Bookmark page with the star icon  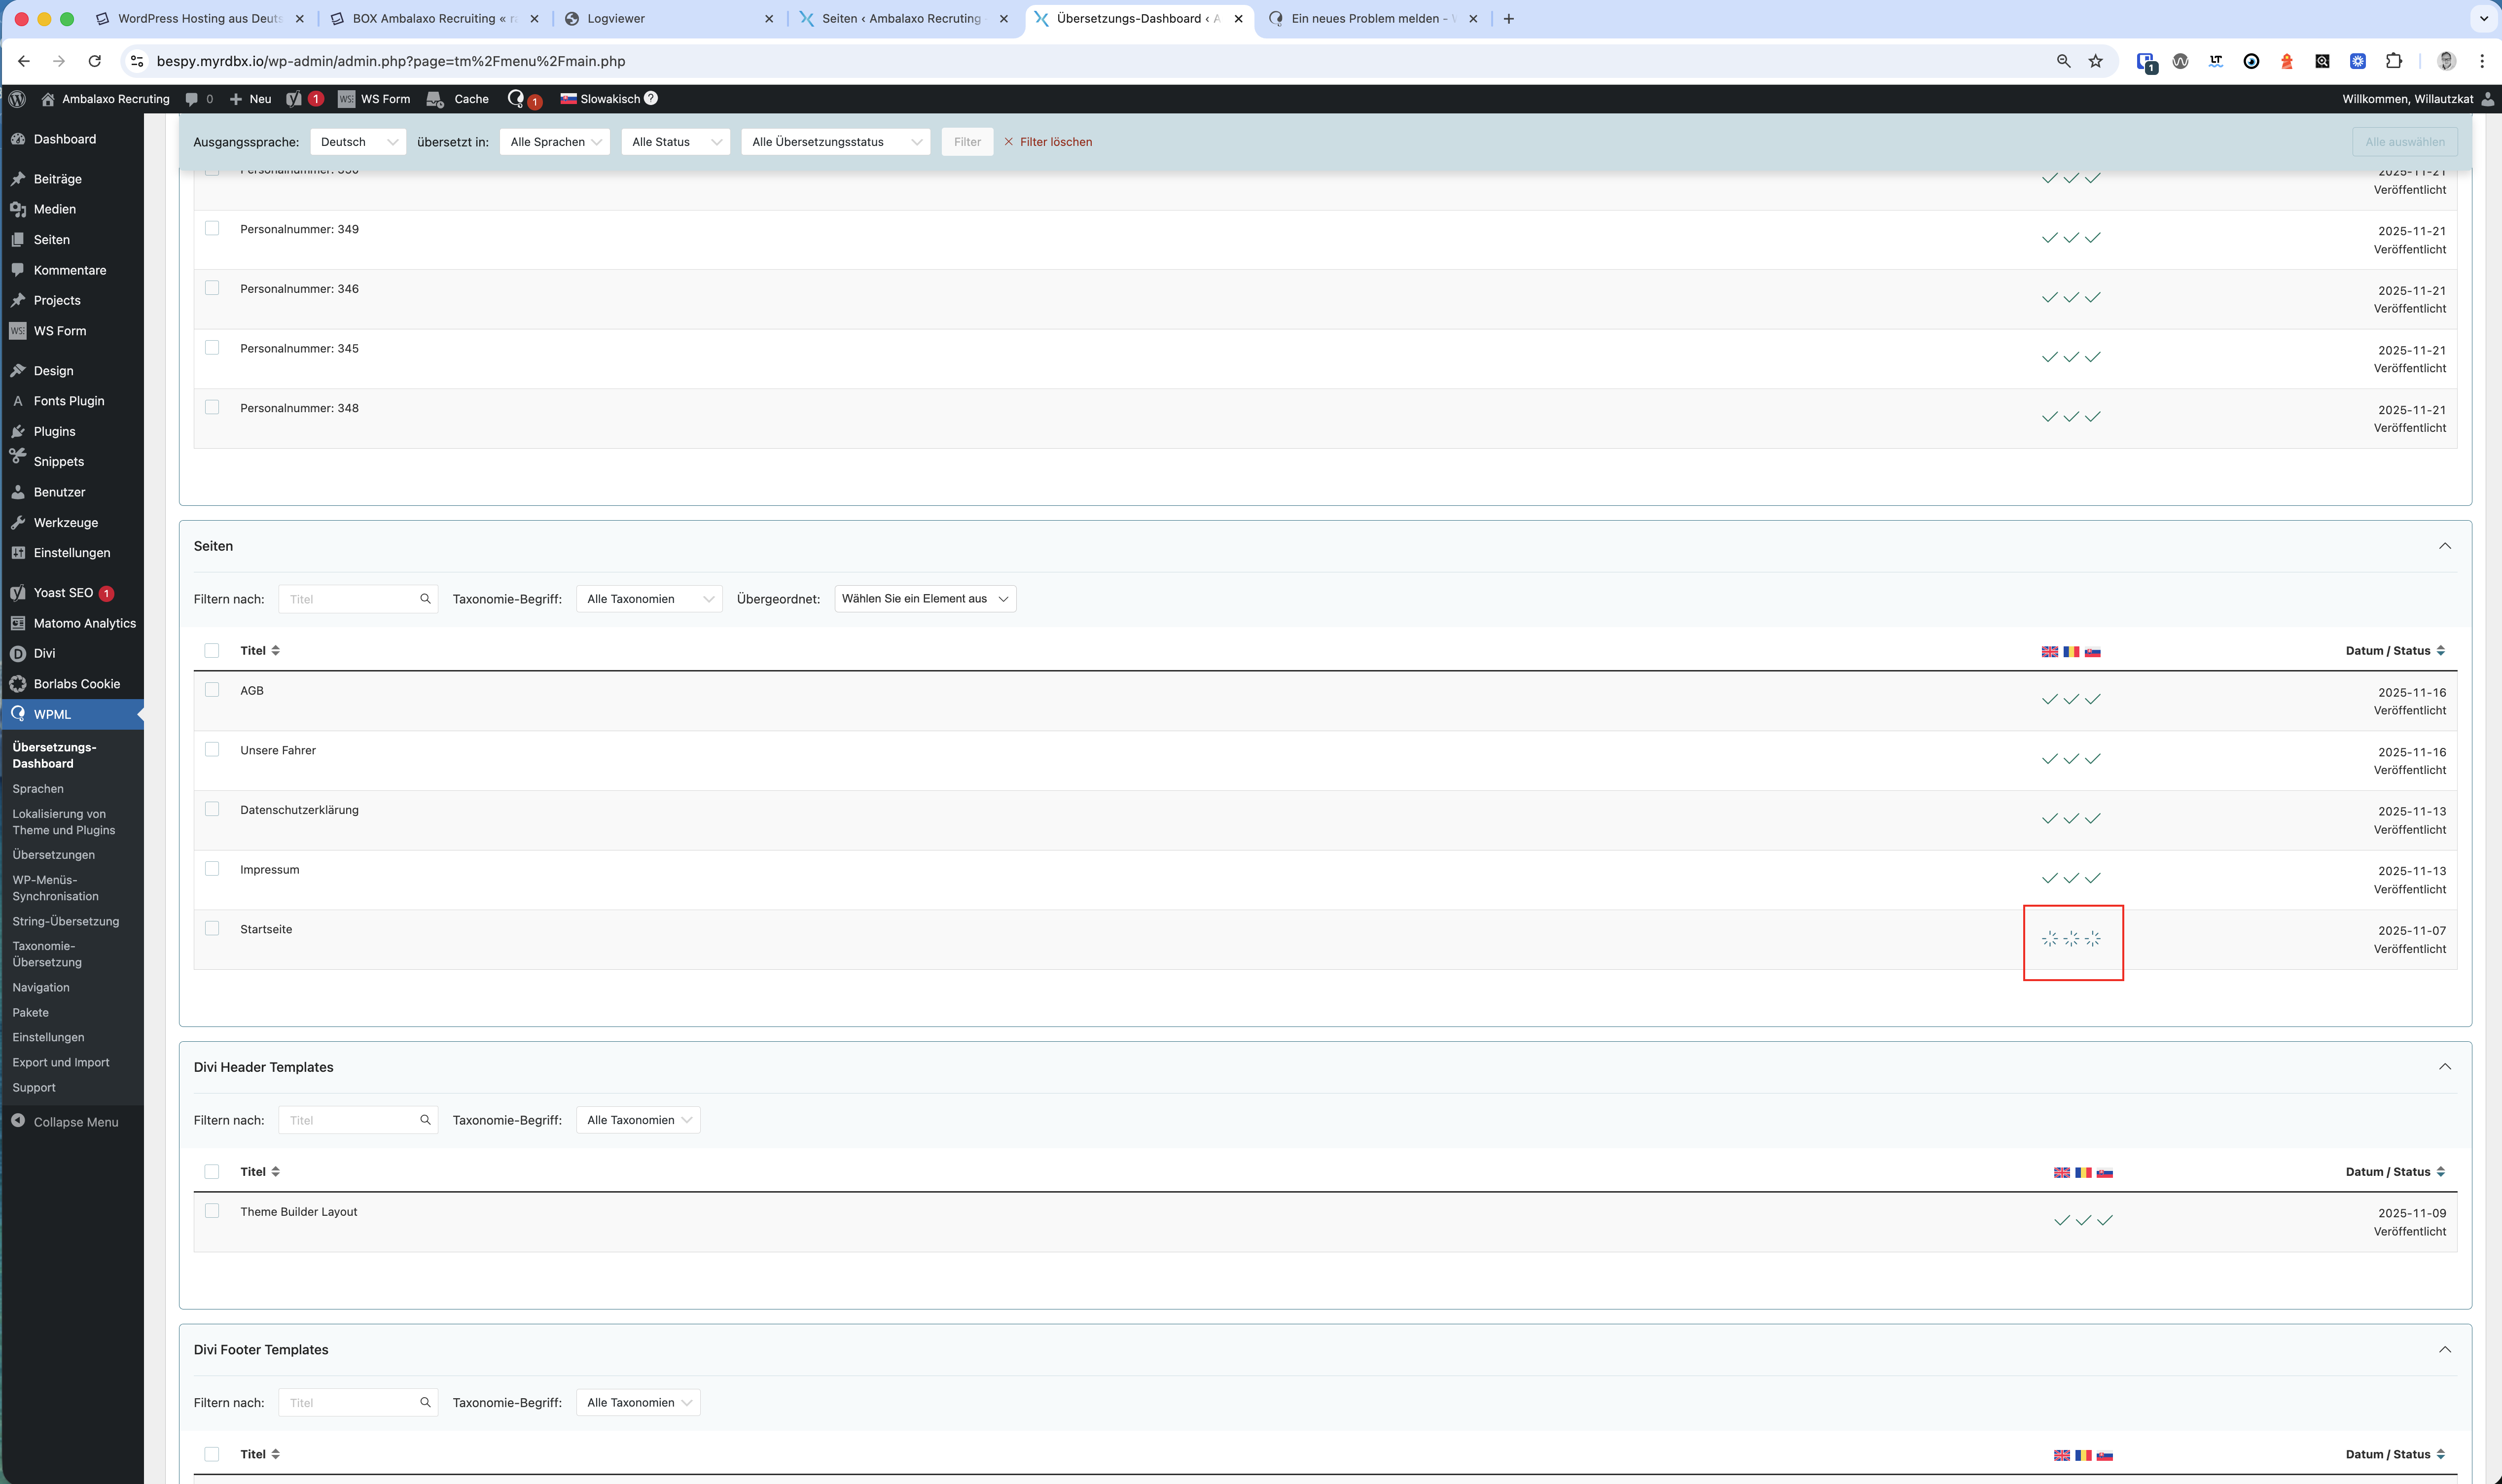click(2096, 61)
